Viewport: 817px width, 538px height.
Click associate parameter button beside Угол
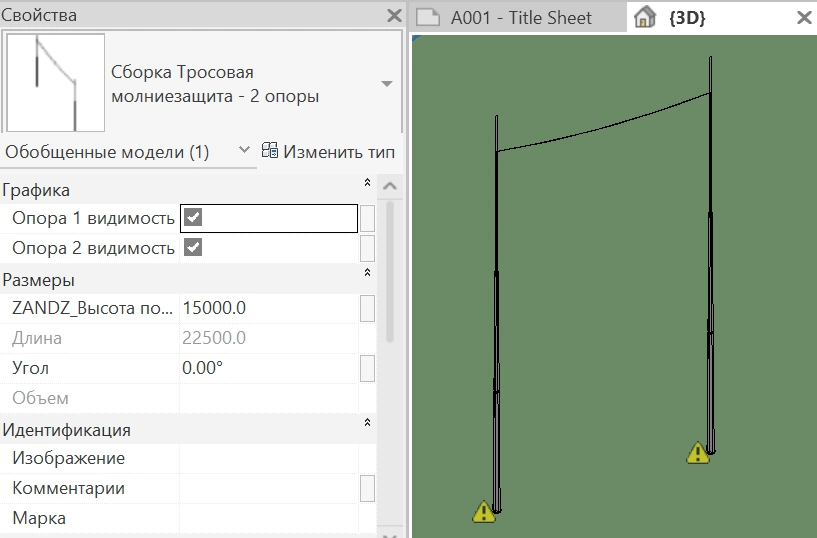pos(368,368)
